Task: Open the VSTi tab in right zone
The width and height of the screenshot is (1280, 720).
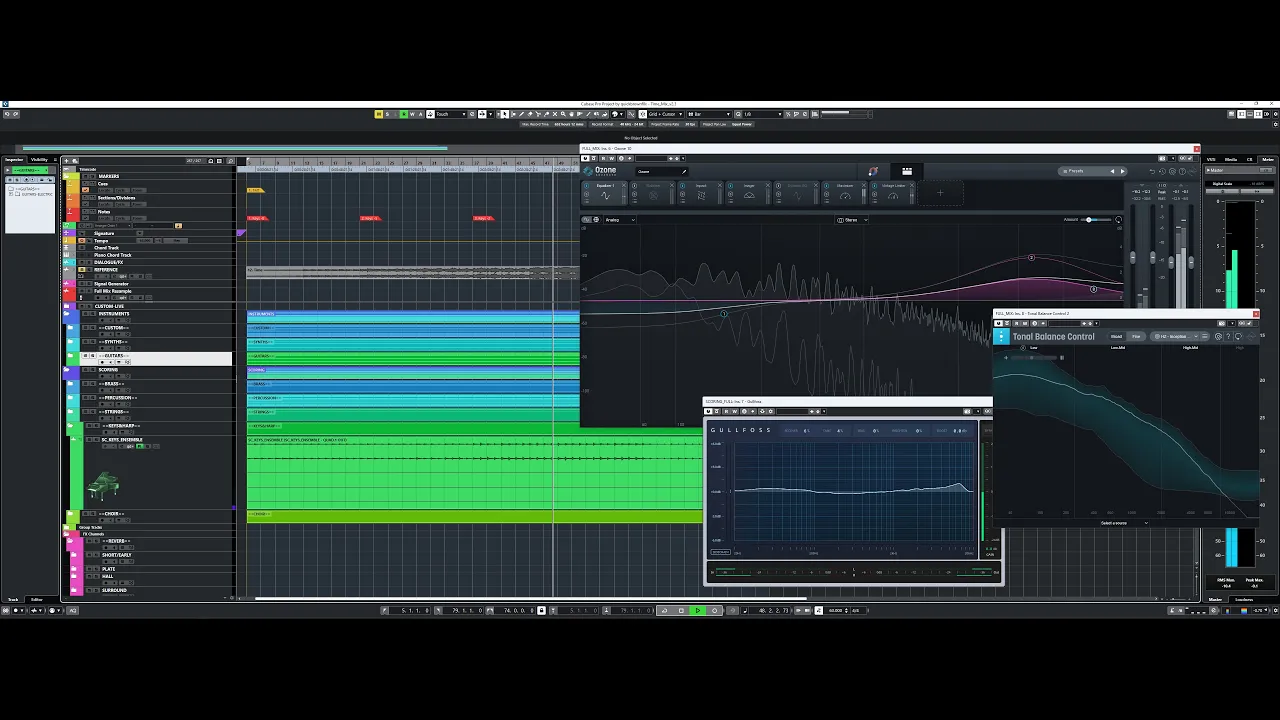Action: [1211, 159]
